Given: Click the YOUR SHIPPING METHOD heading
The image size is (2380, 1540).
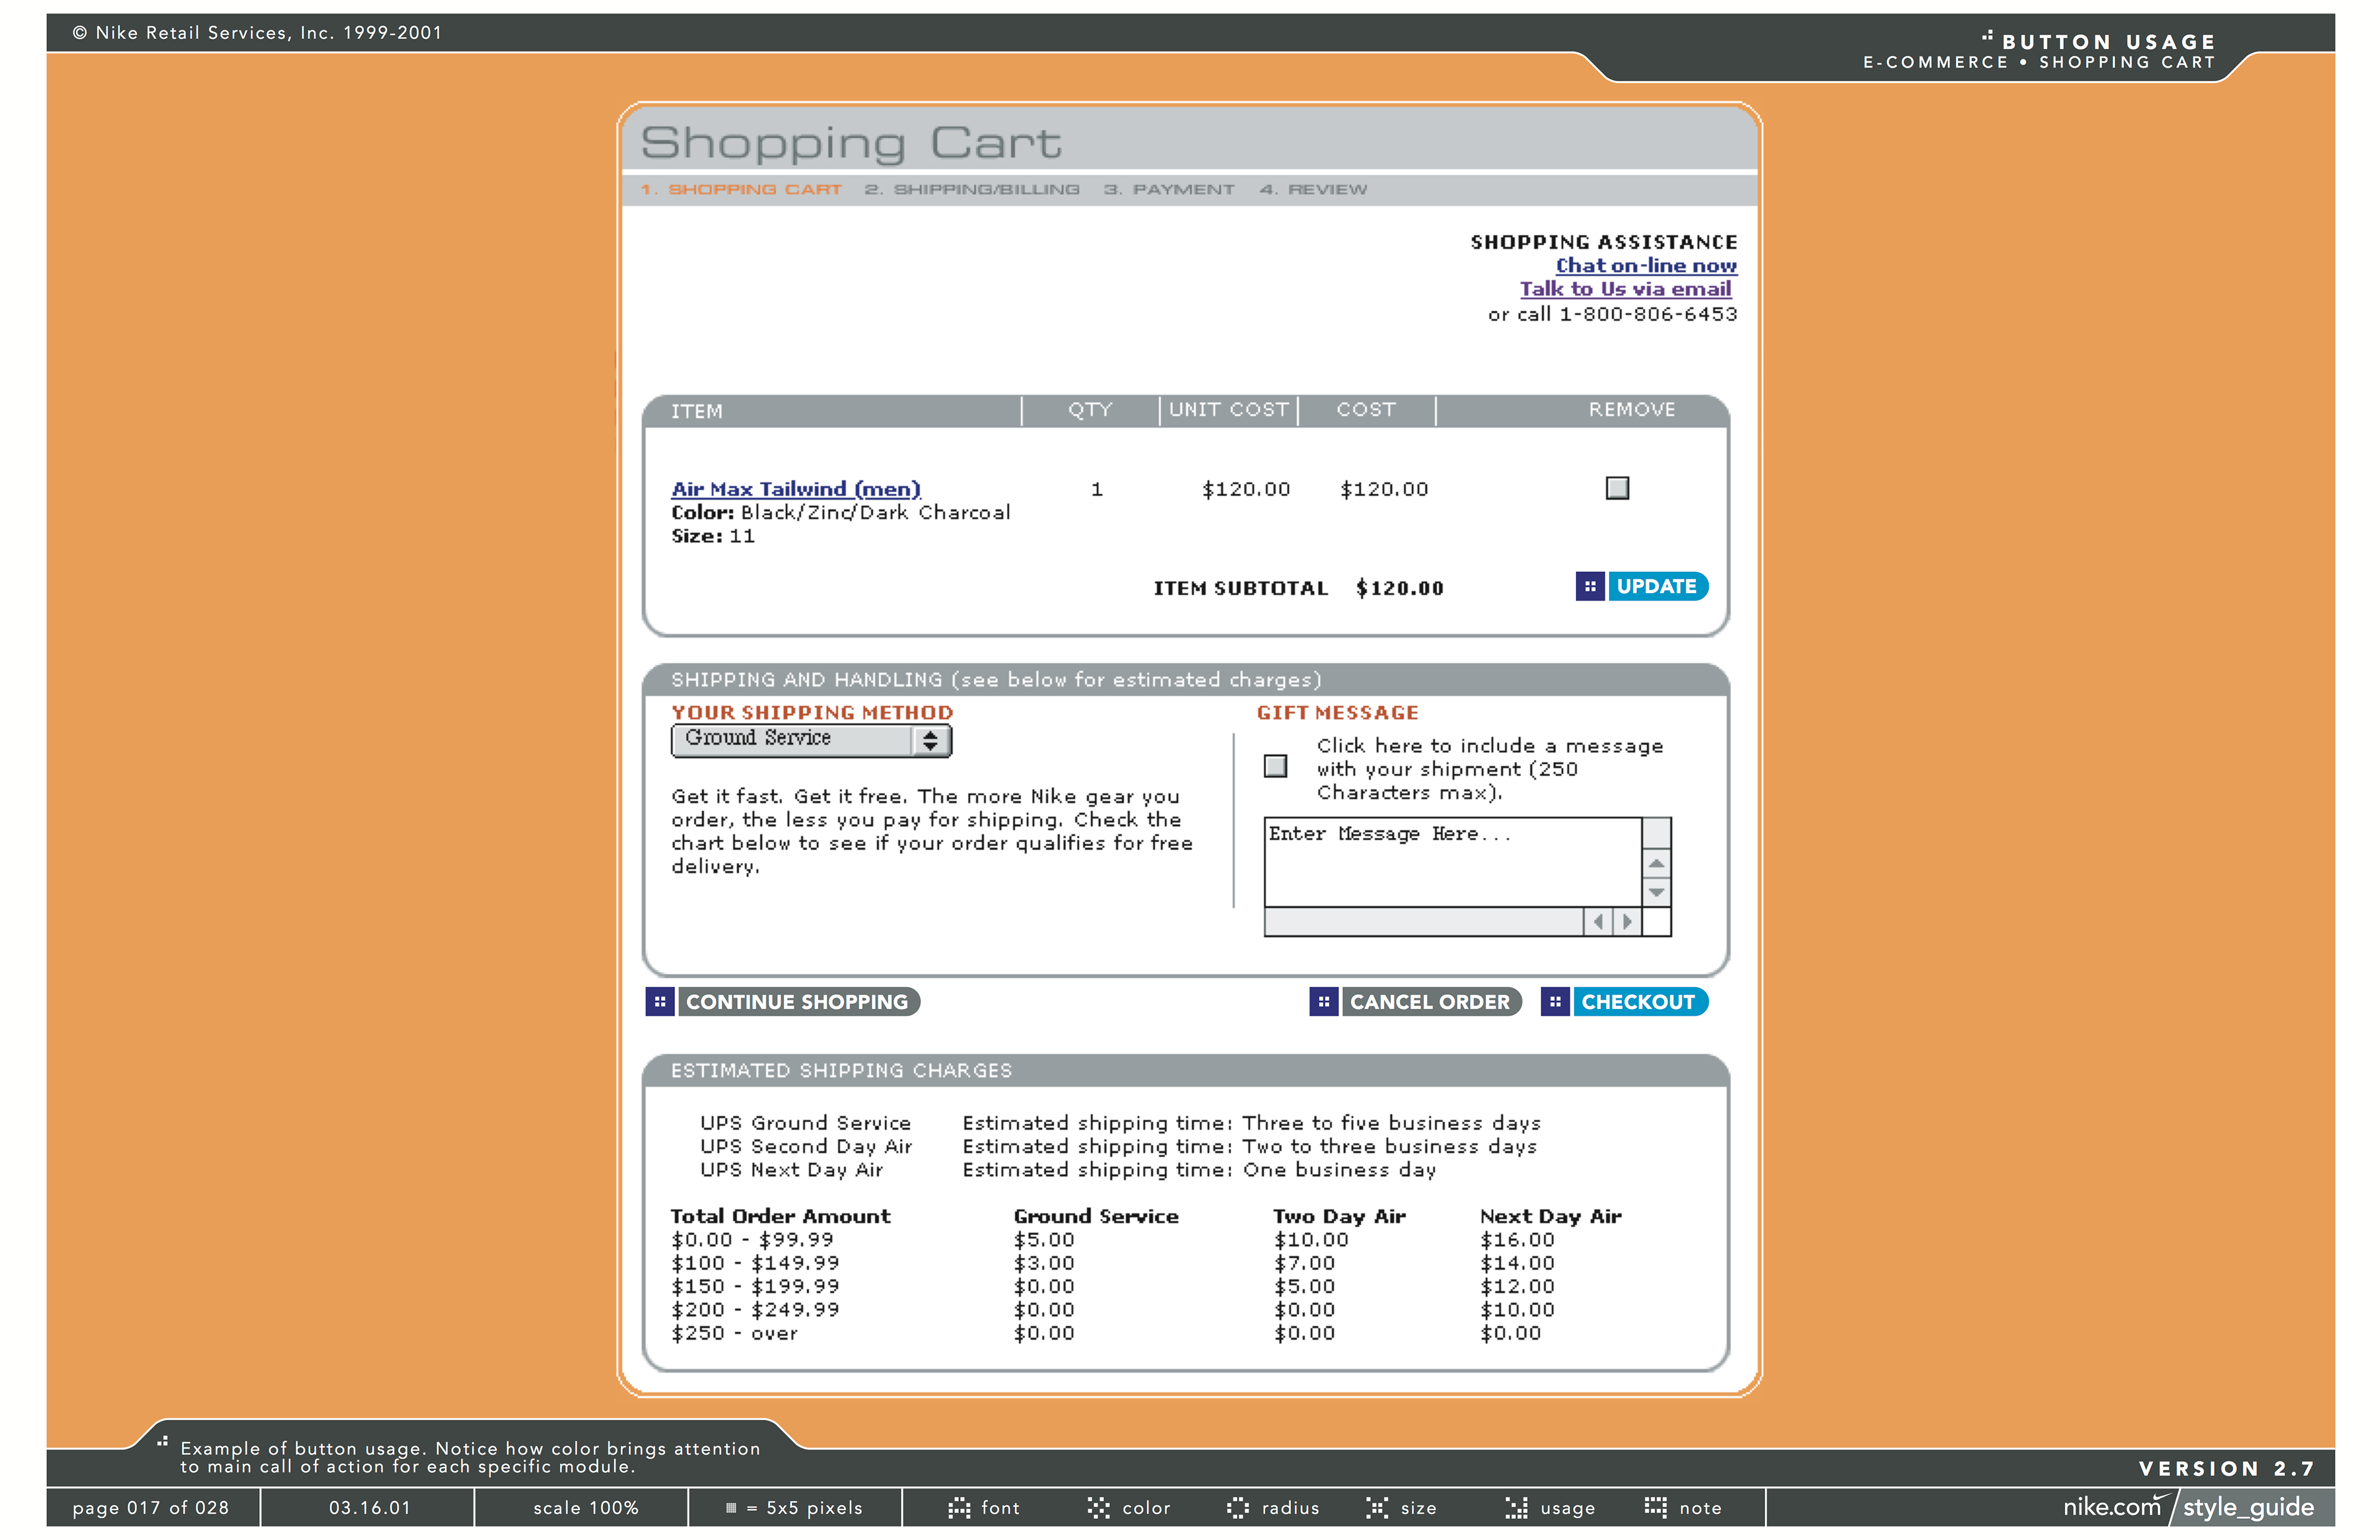Looking at the screenshot, I should point(812,712).
